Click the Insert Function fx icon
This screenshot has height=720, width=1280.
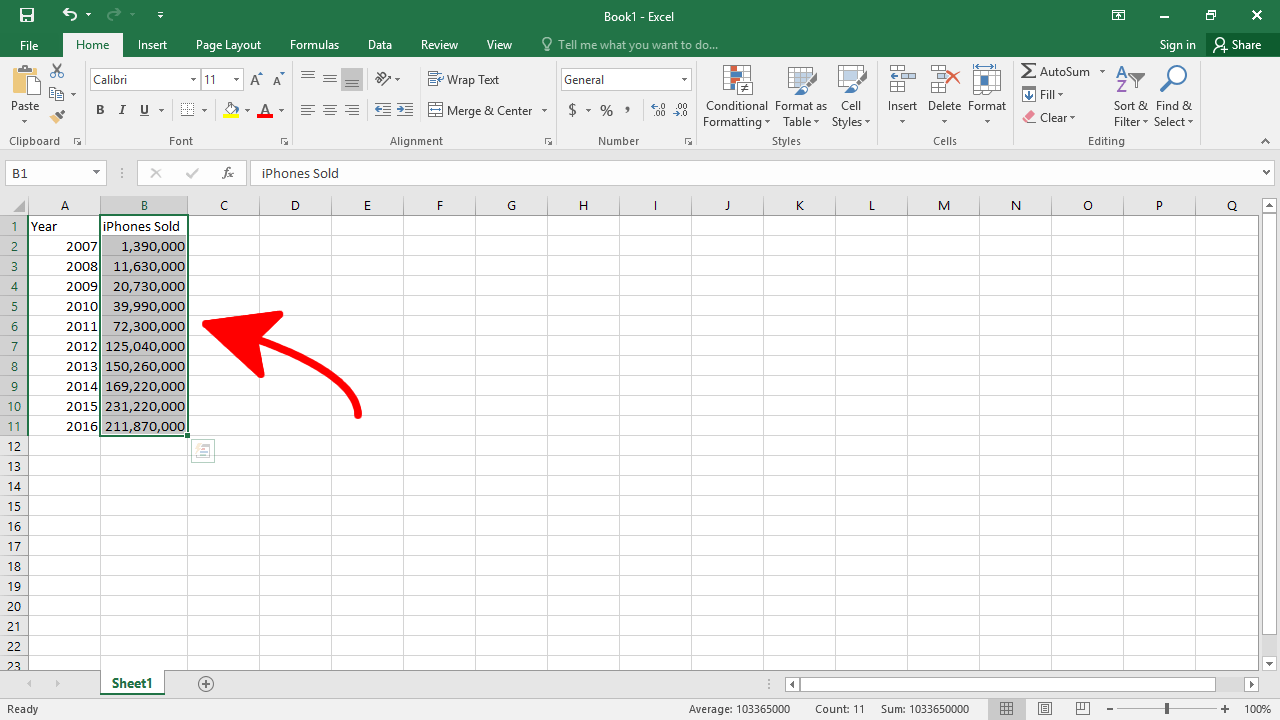(x=228, y=173)
